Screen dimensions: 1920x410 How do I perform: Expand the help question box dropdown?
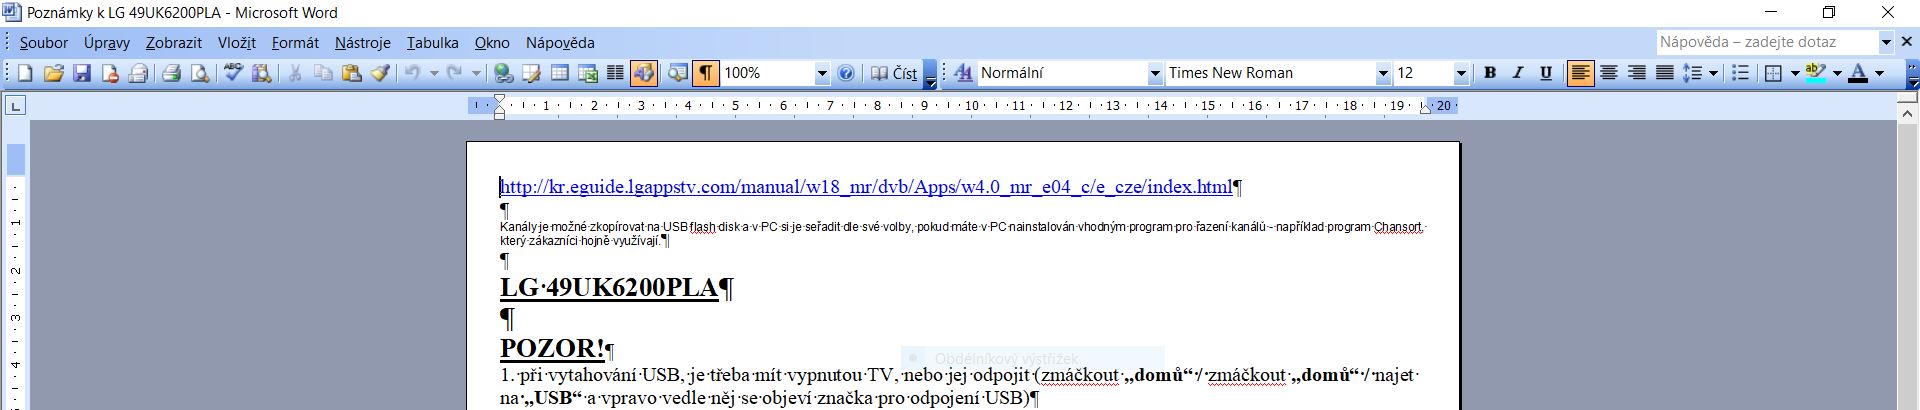click(1886, 42)
